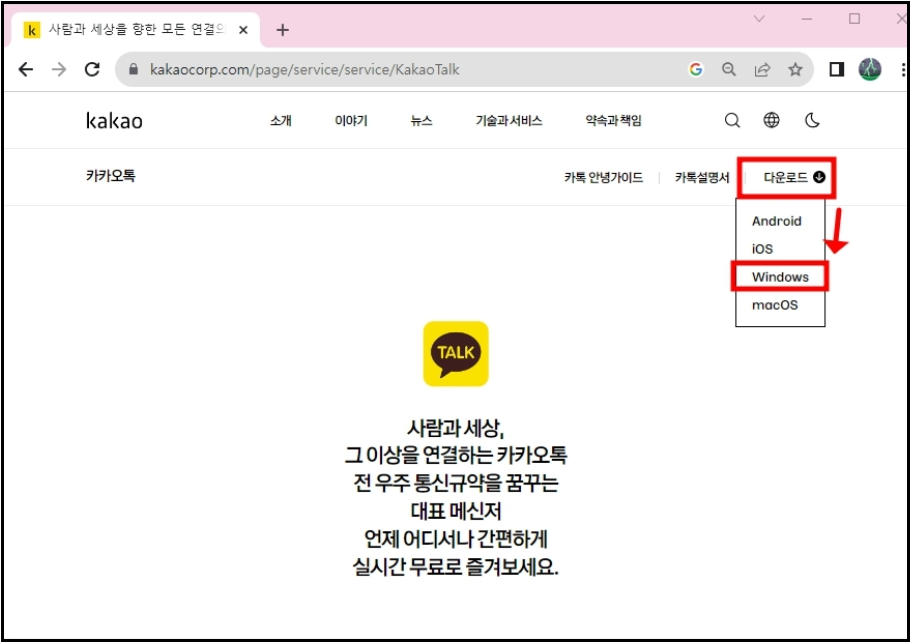Screen dimensions: 910x642
Task: Share this page with the share icon
Action: [762, 70]
